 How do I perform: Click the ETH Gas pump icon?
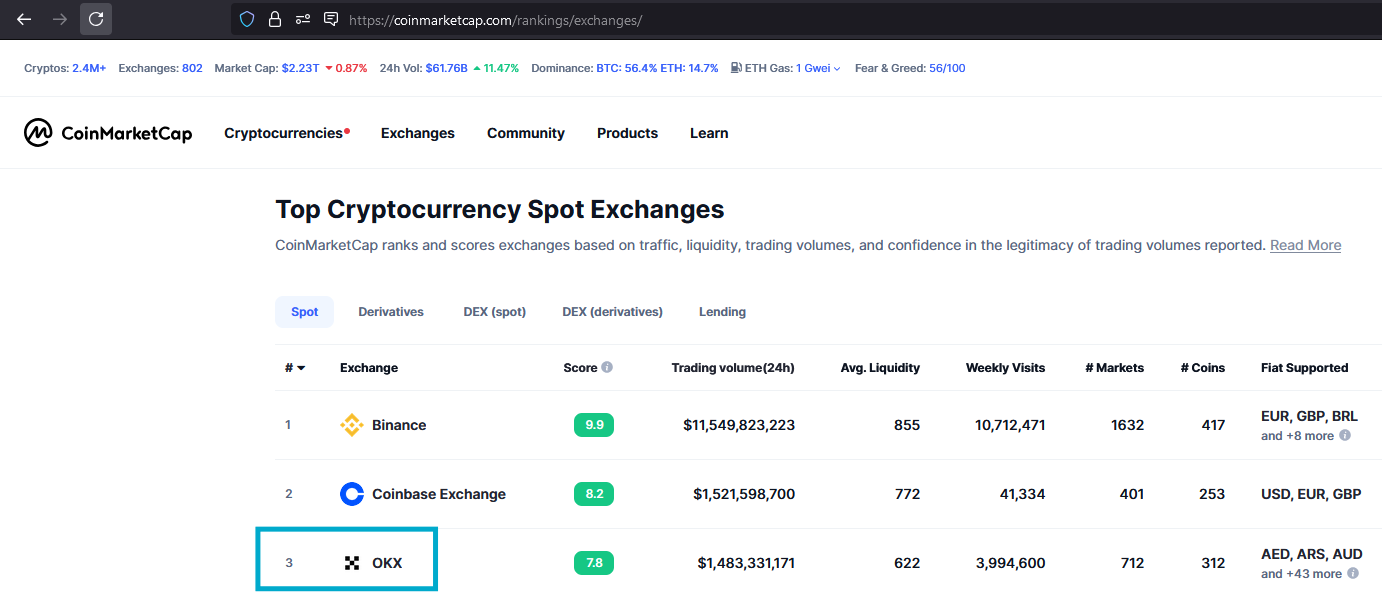point(736,68)
